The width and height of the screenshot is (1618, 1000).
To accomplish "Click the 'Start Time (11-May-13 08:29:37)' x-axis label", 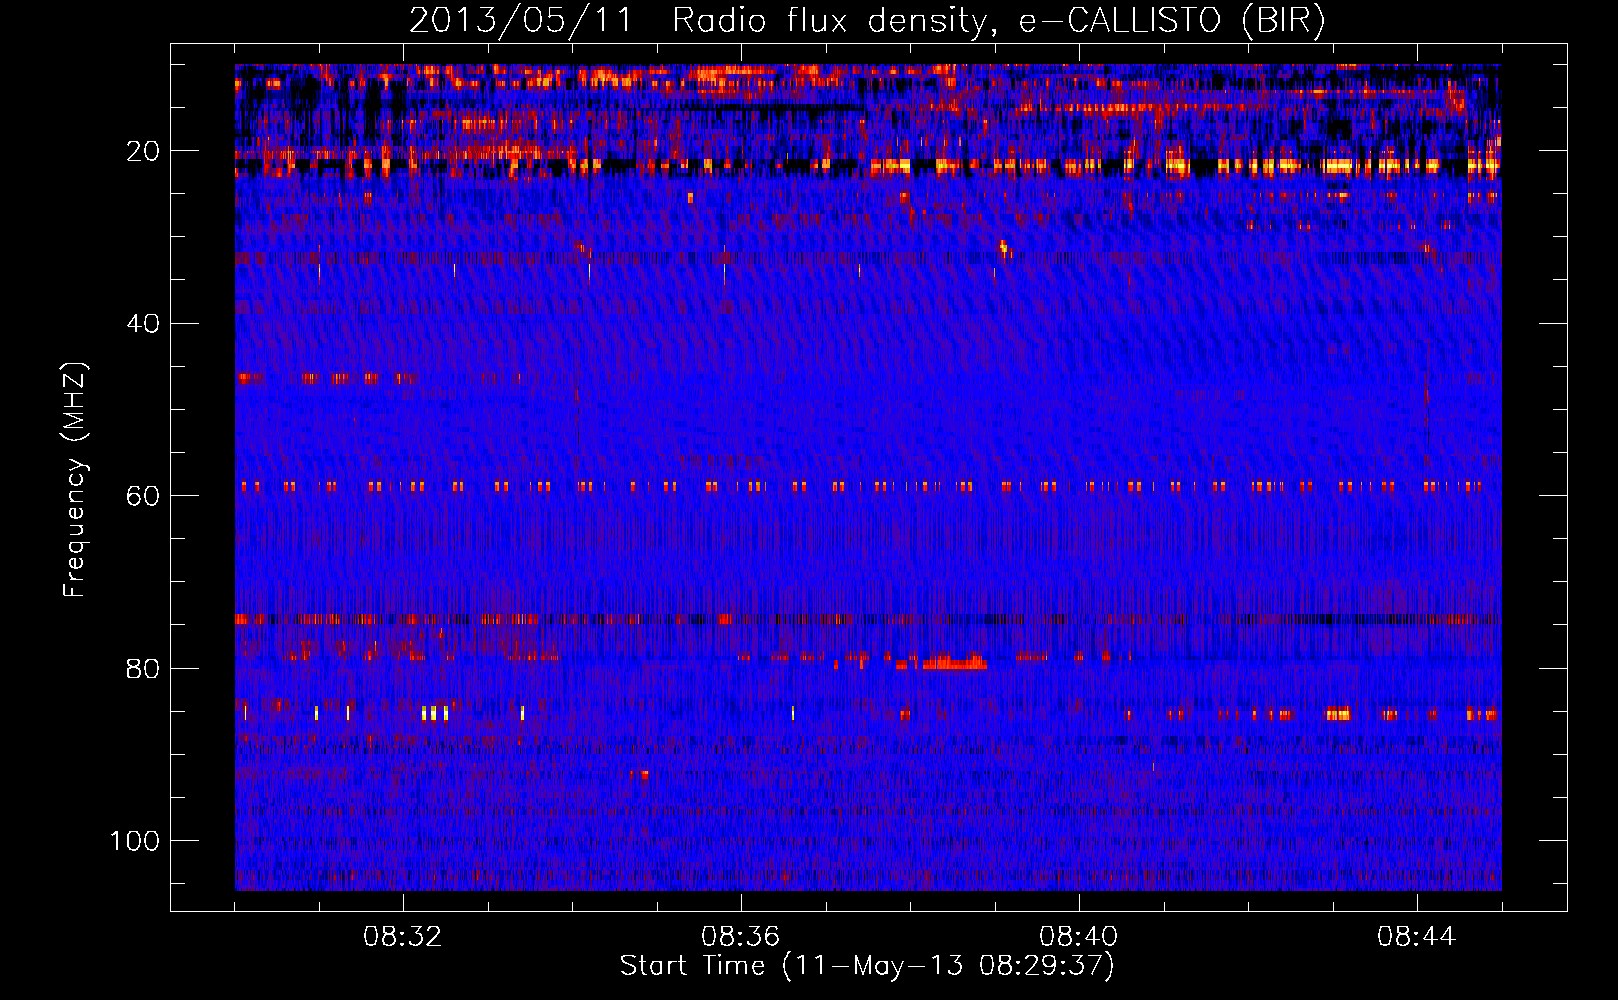I will click(x=867, y=966).
